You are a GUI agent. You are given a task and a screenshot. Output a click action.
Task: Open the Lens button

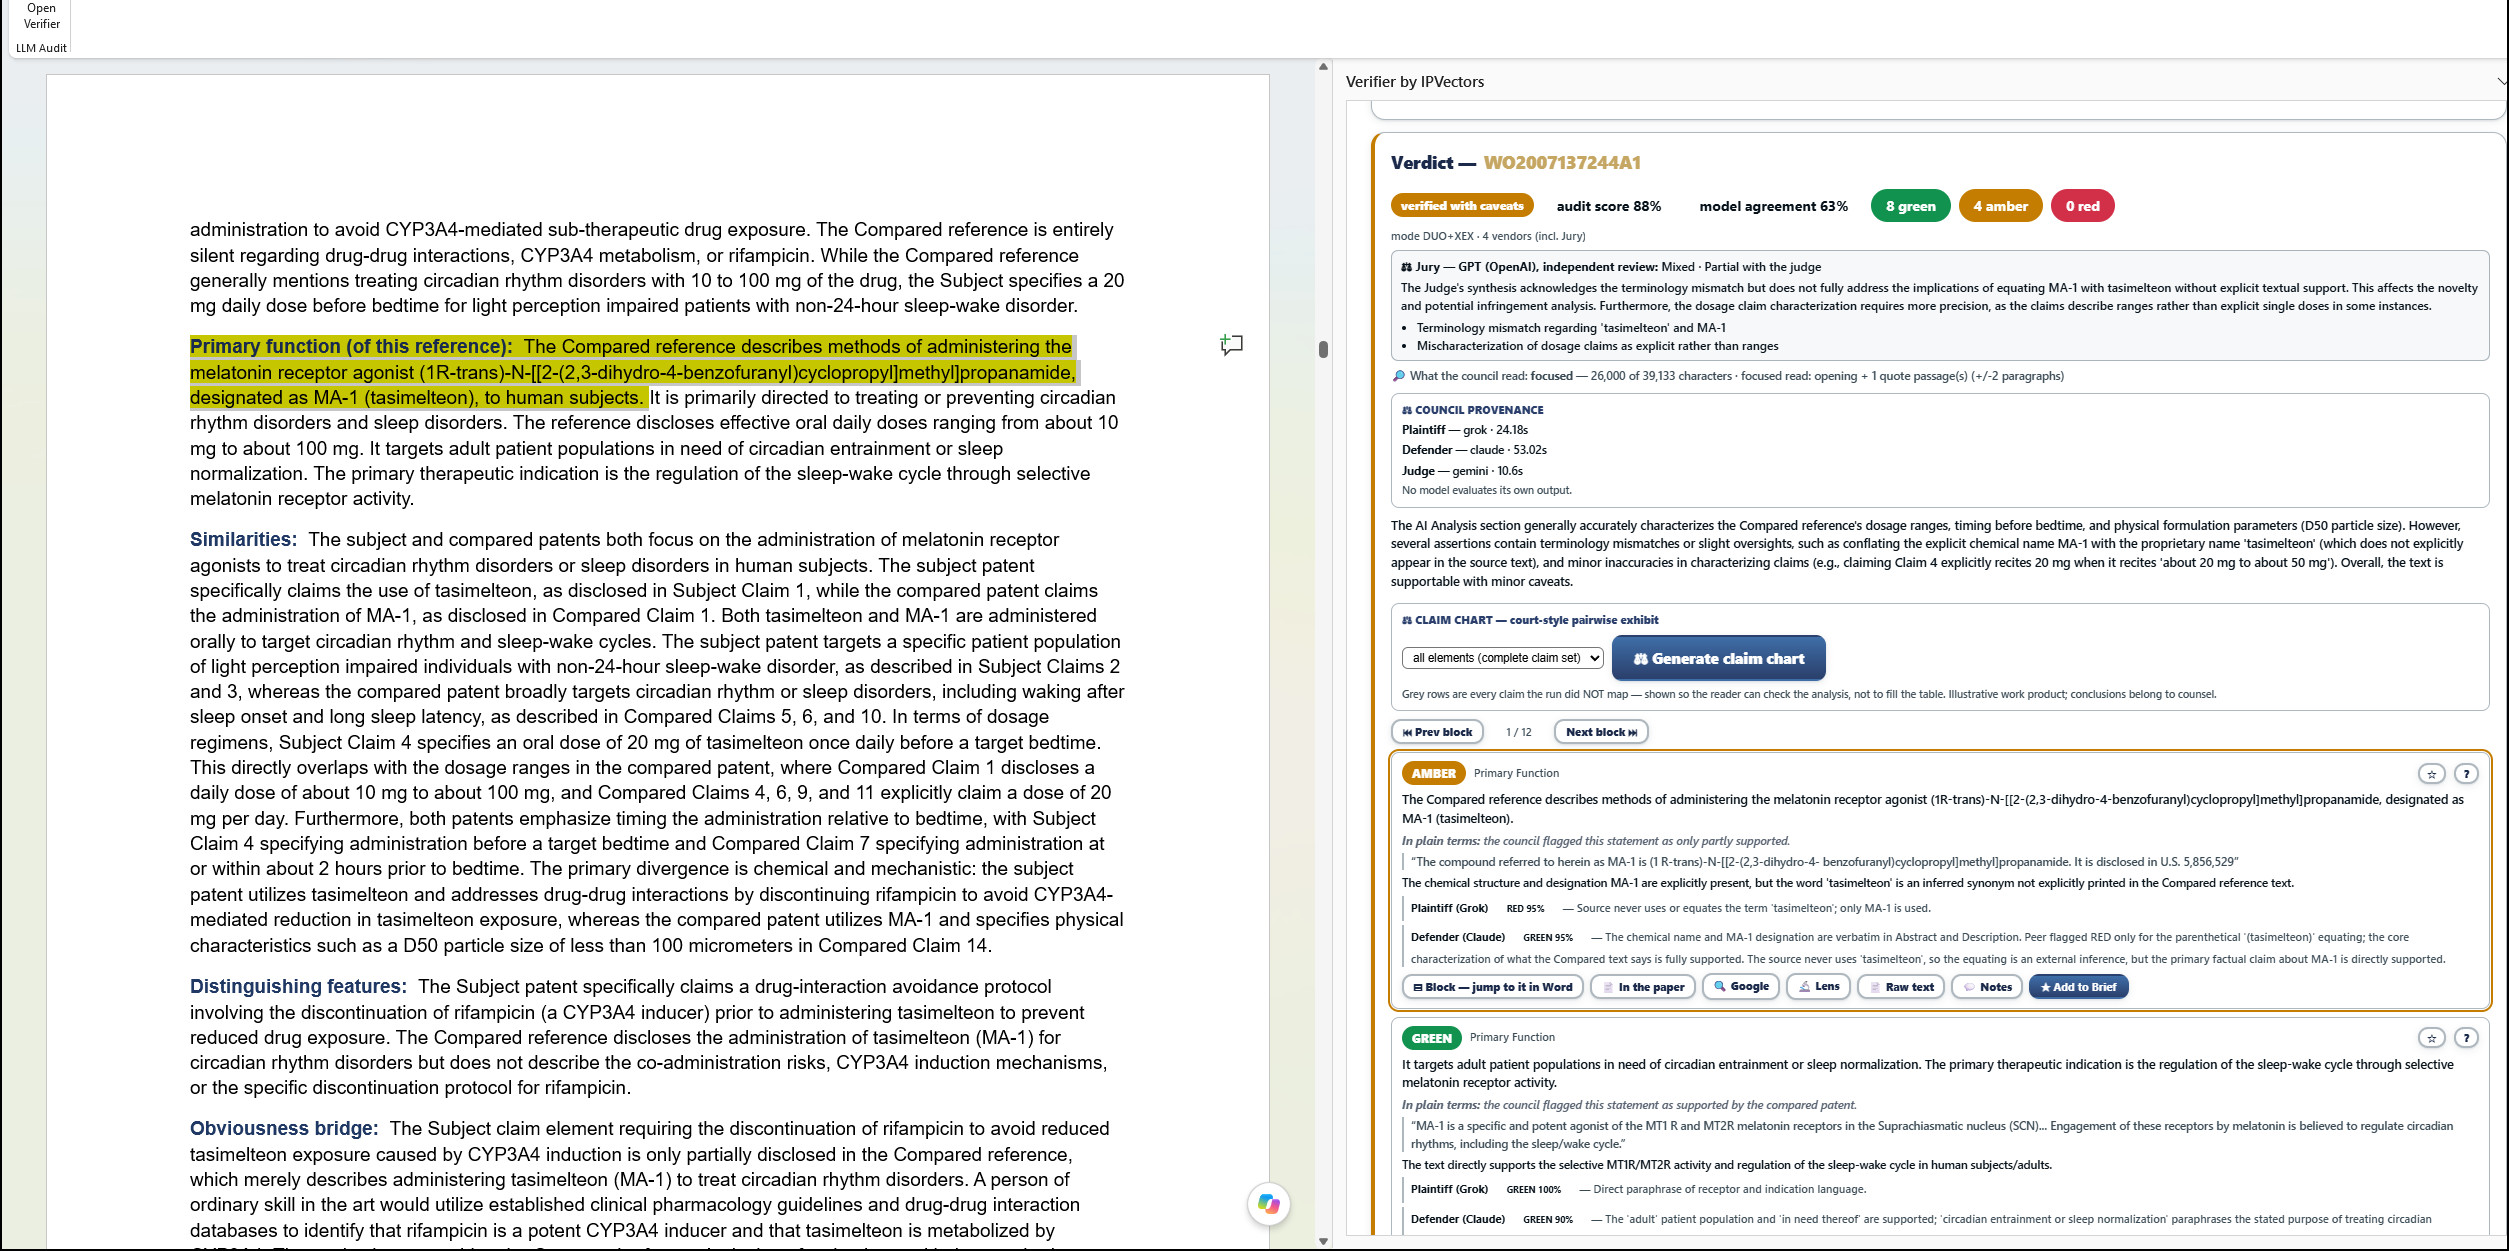[1818, 987]
